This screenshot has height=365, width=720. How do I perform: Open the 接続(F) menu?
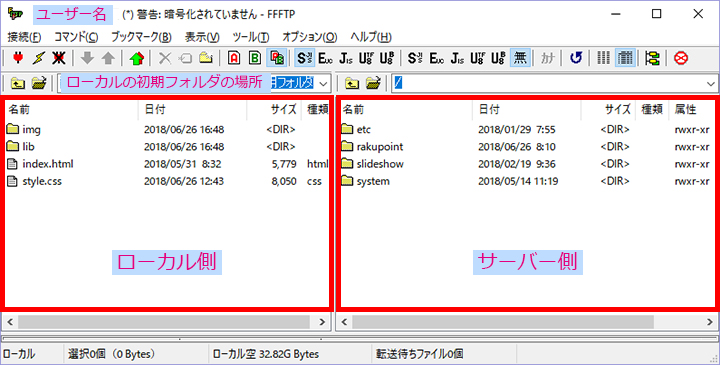(x=24, y=37)
